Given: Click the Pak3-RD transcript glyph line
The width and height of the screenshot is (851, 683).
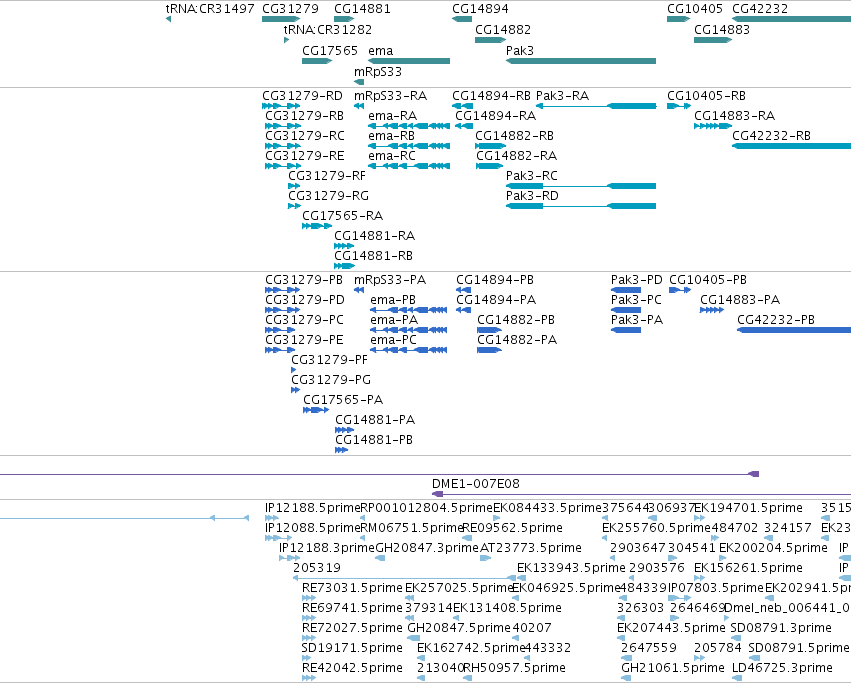Looking at the screenshot, I should (581, 206).
